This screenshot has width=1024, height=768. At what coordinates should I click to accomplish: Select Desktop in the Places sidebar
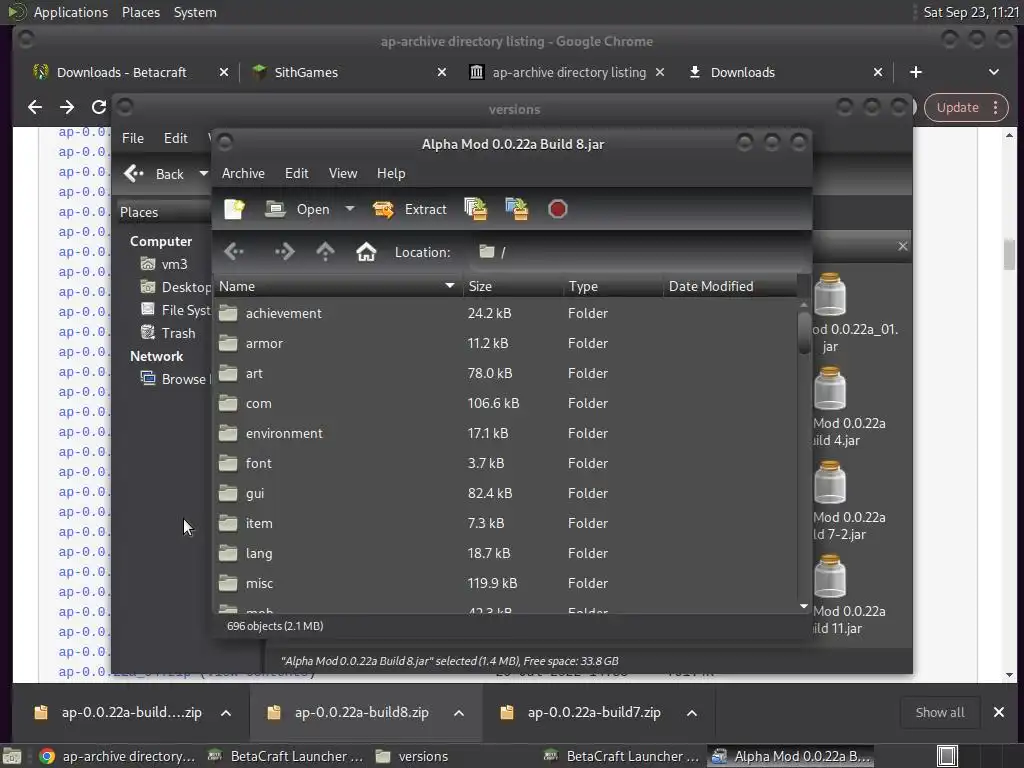click(x=175, y=287)
